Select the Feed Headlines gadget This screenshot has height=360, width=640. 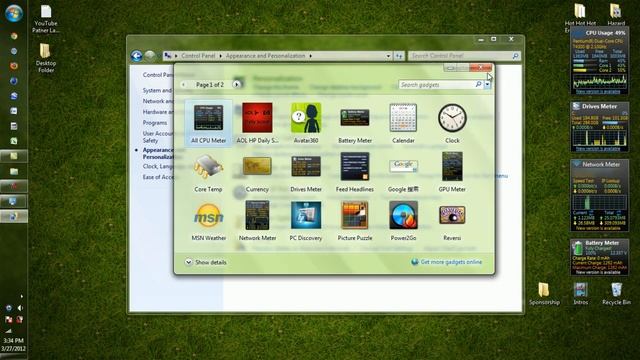355,172
